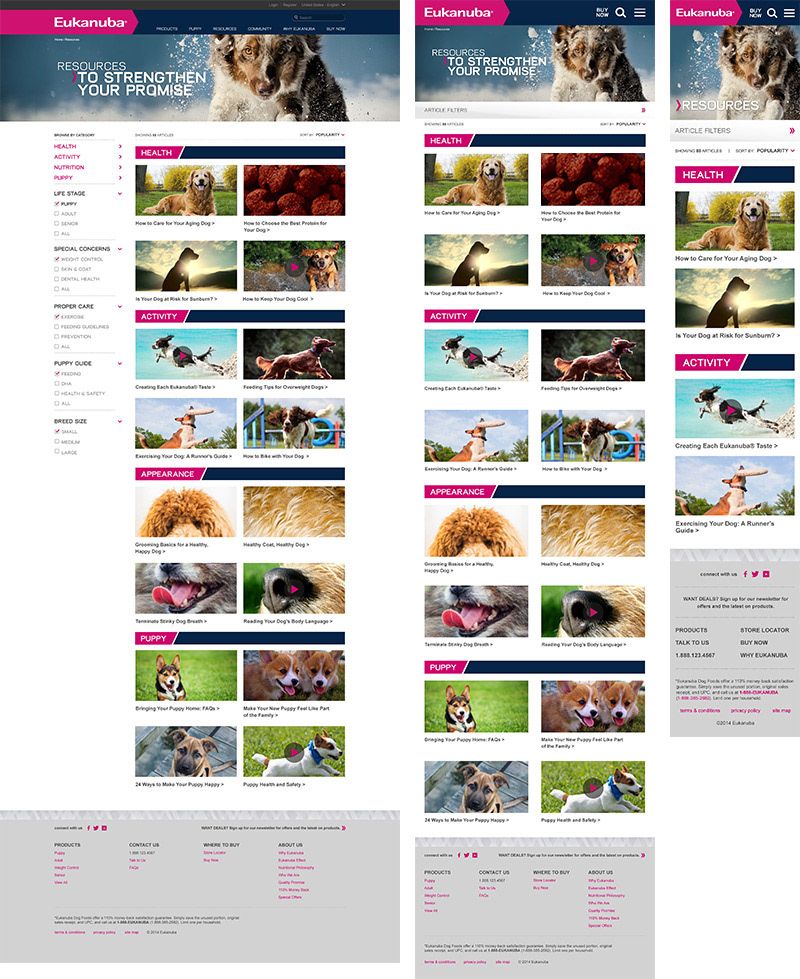Uncheck the Puppy life stage checkbox
The height and width of the screenshot is (979, 800).
tap(57, 204)
